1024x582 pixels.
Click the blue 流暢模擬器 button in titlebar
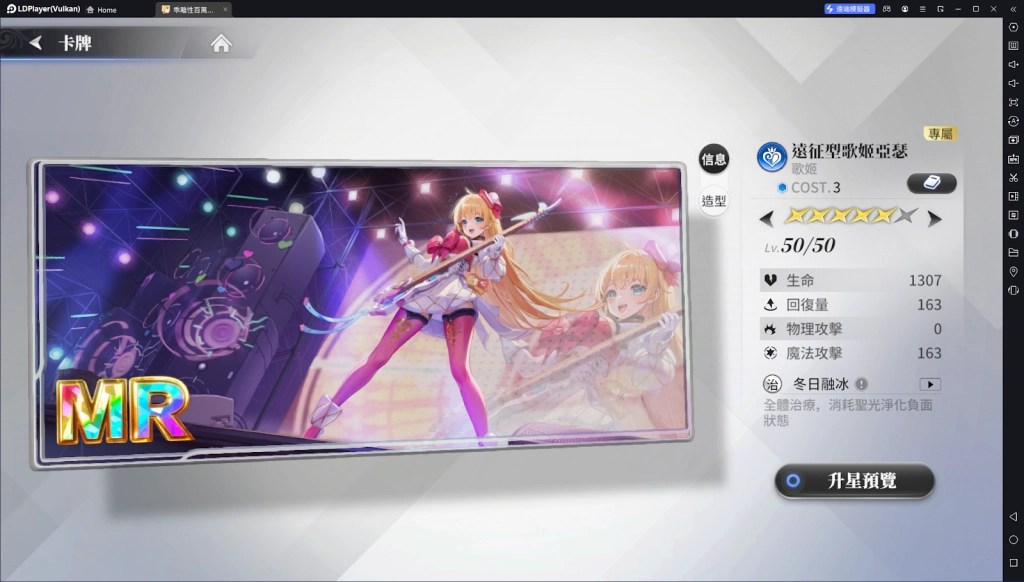850,9
